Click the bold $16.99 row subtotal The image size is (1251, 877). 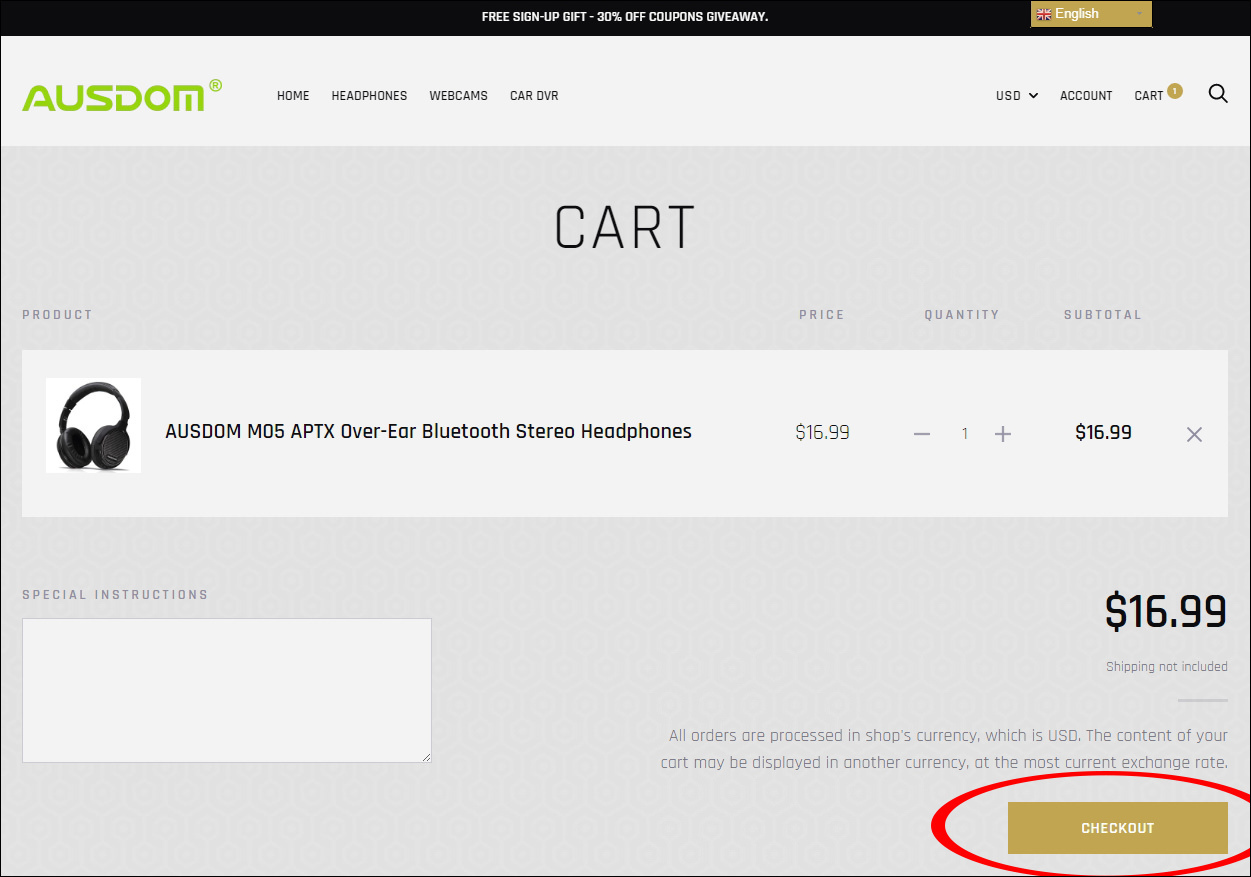pyautogui.click(x=1103, y=433)
